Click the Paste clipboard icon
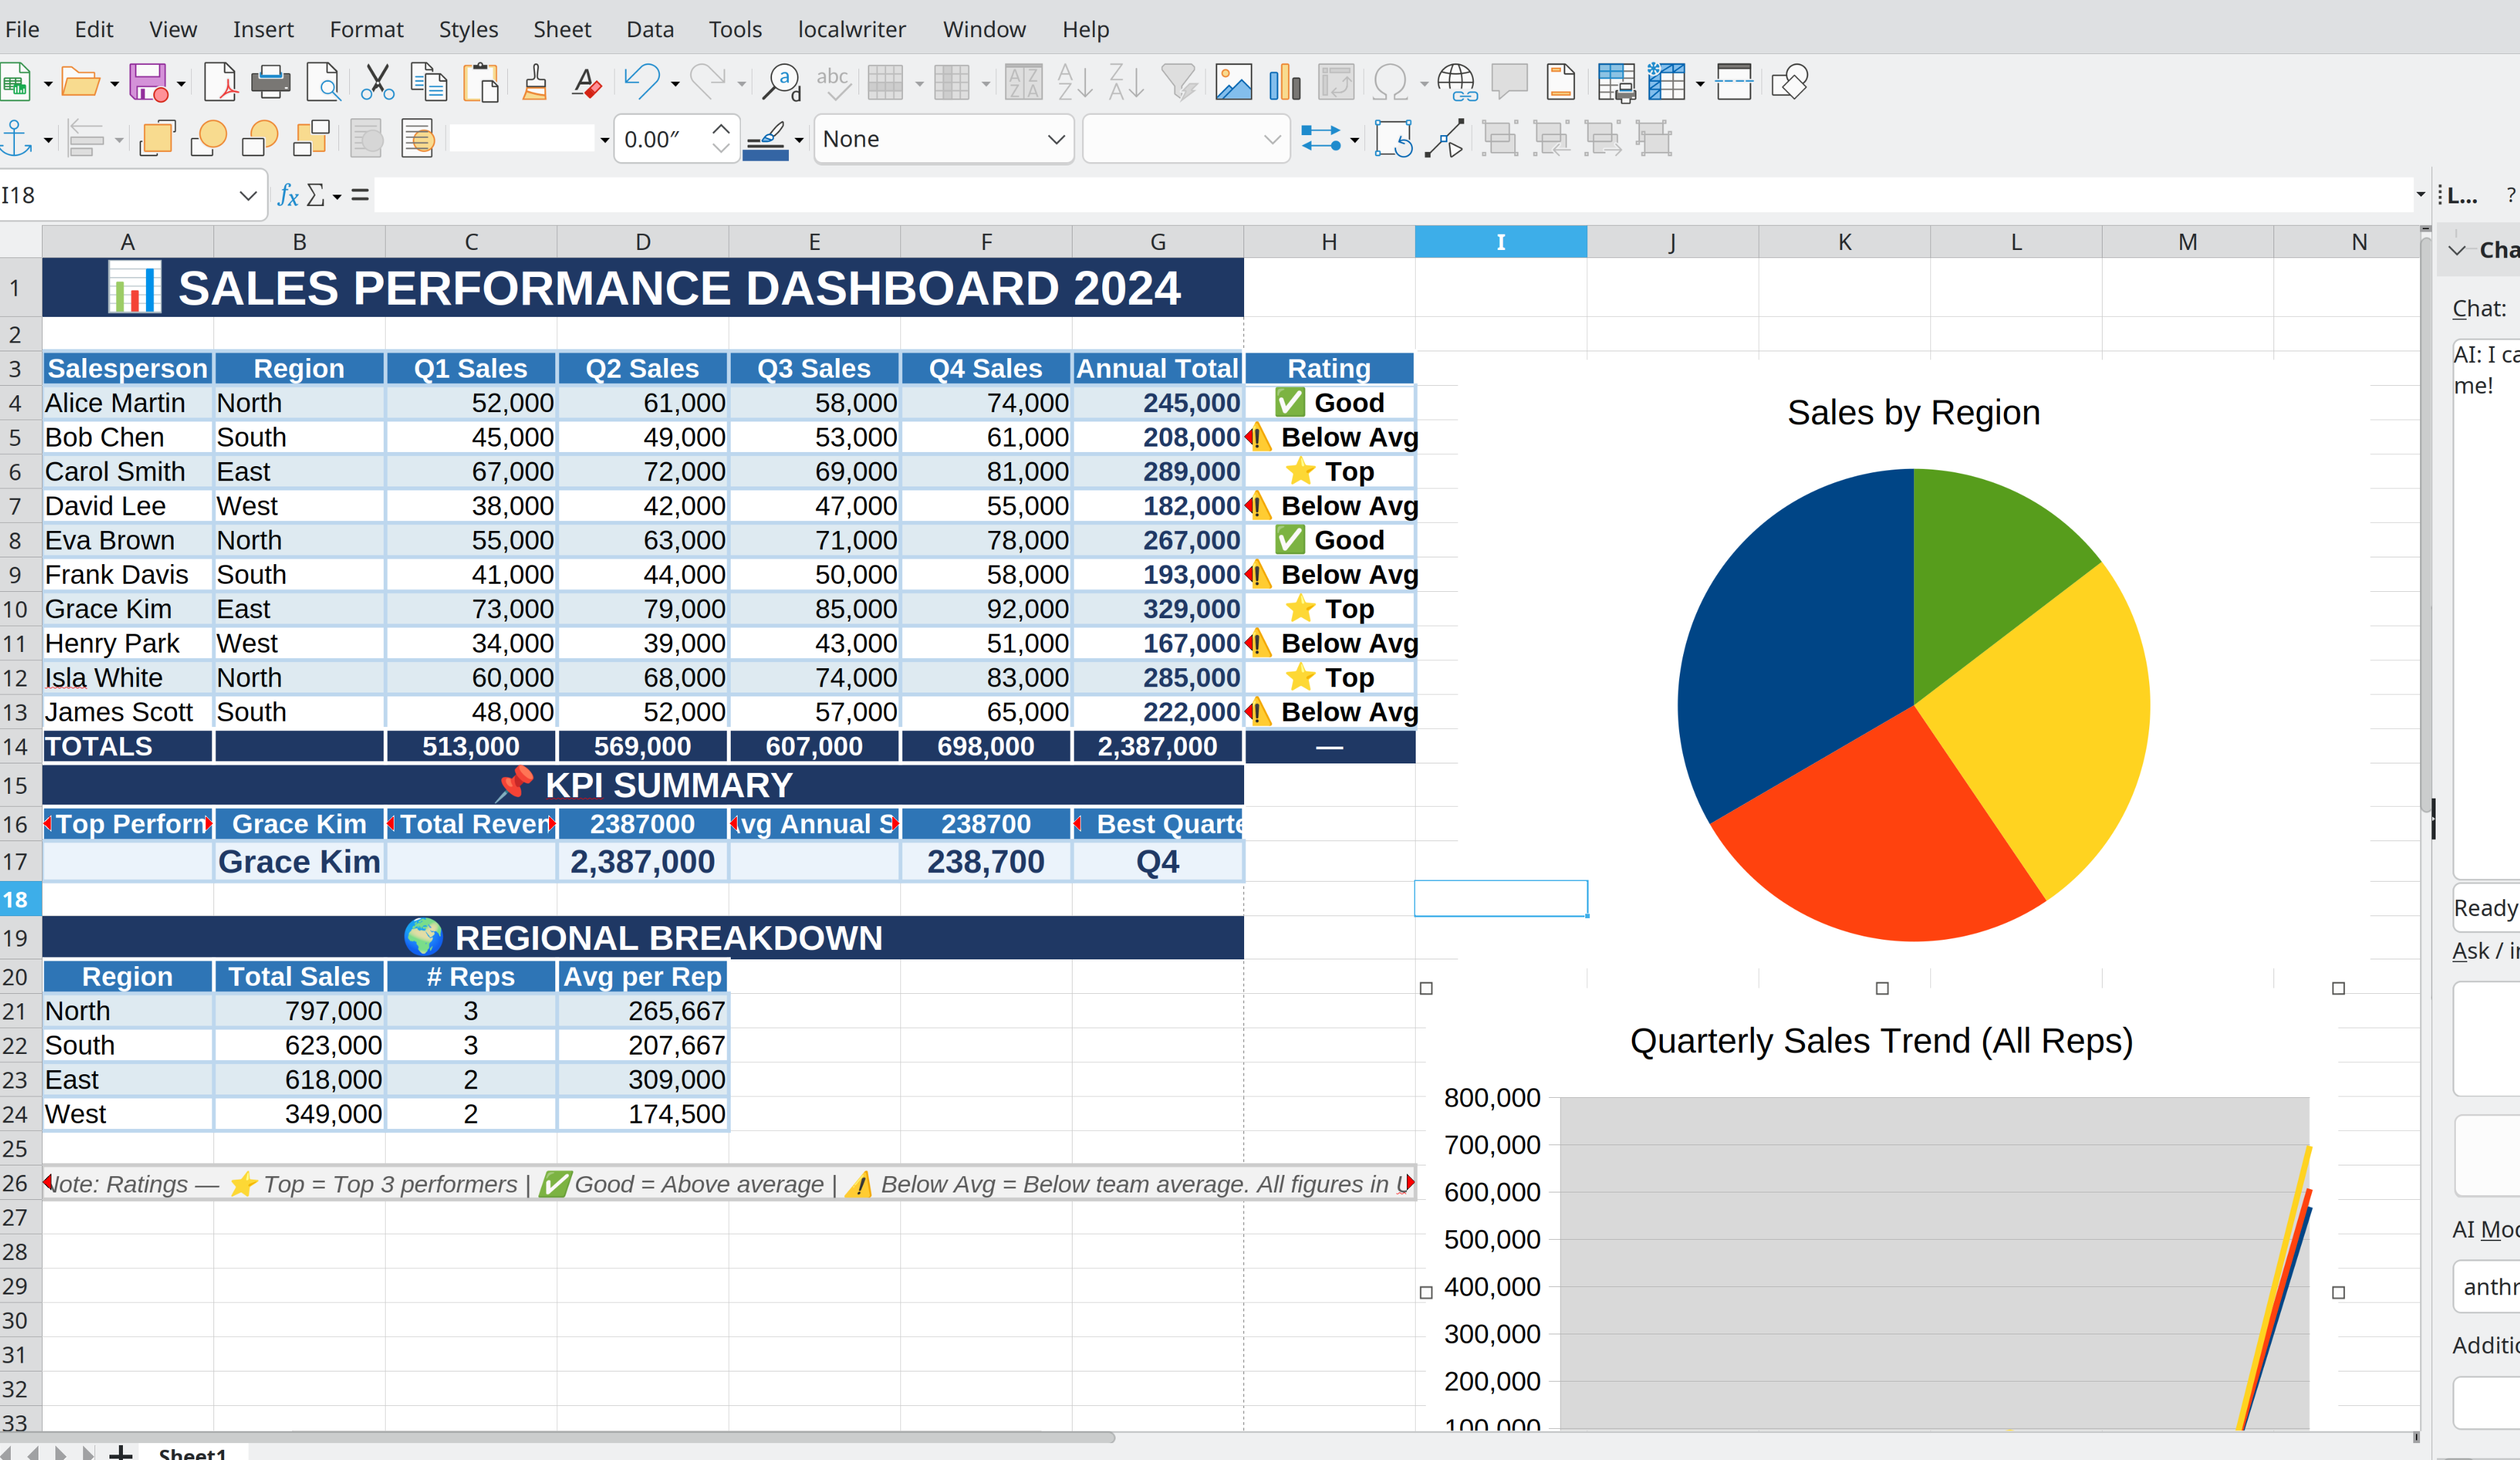This screenshot has height=1460, width=2520. pos(481,82)
